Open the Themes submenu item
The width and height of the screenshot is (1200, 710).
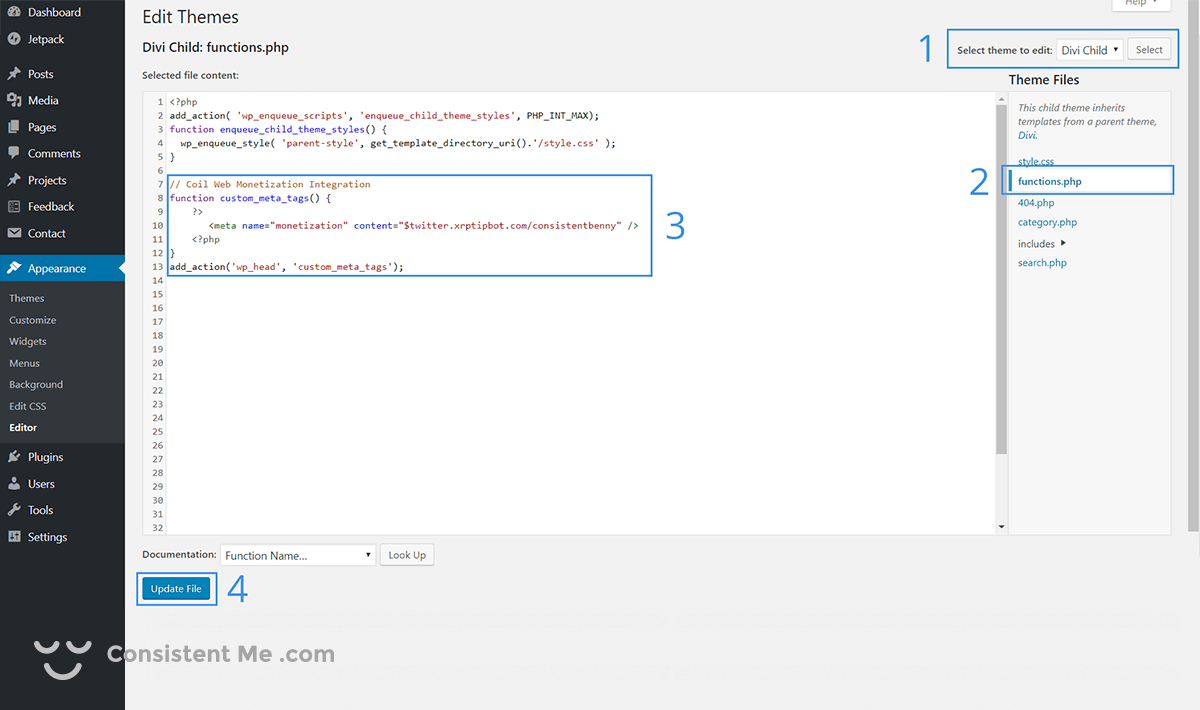click(x=27, y=298)
